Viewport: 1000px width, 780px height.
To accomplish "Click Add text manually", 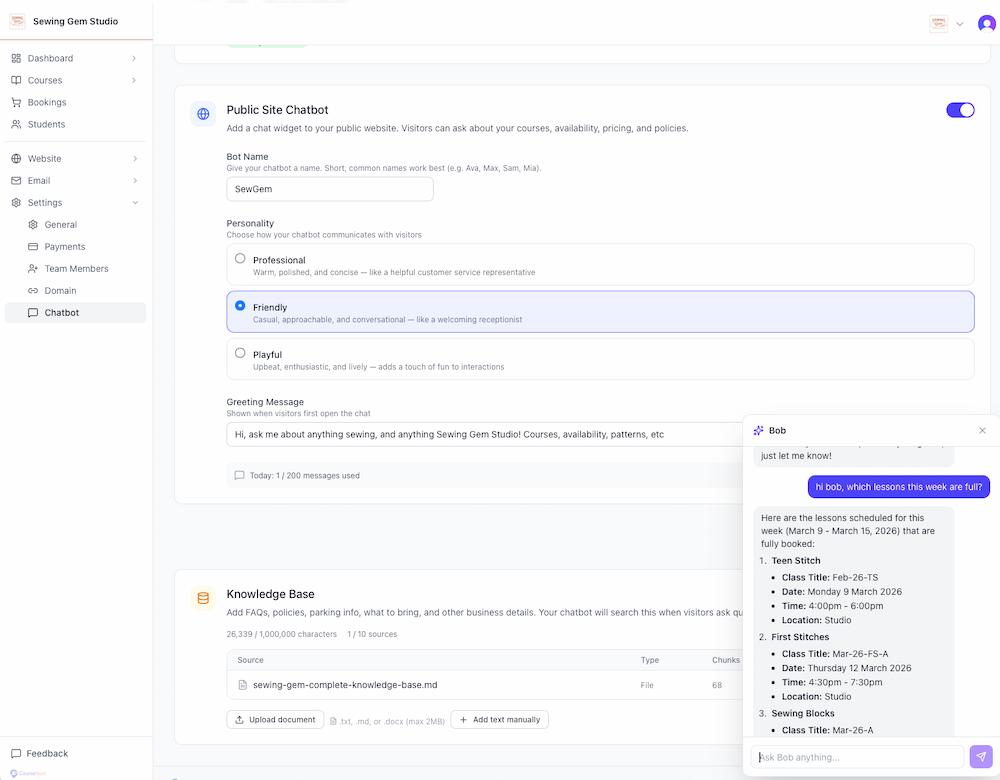I will tap(499, 719).
